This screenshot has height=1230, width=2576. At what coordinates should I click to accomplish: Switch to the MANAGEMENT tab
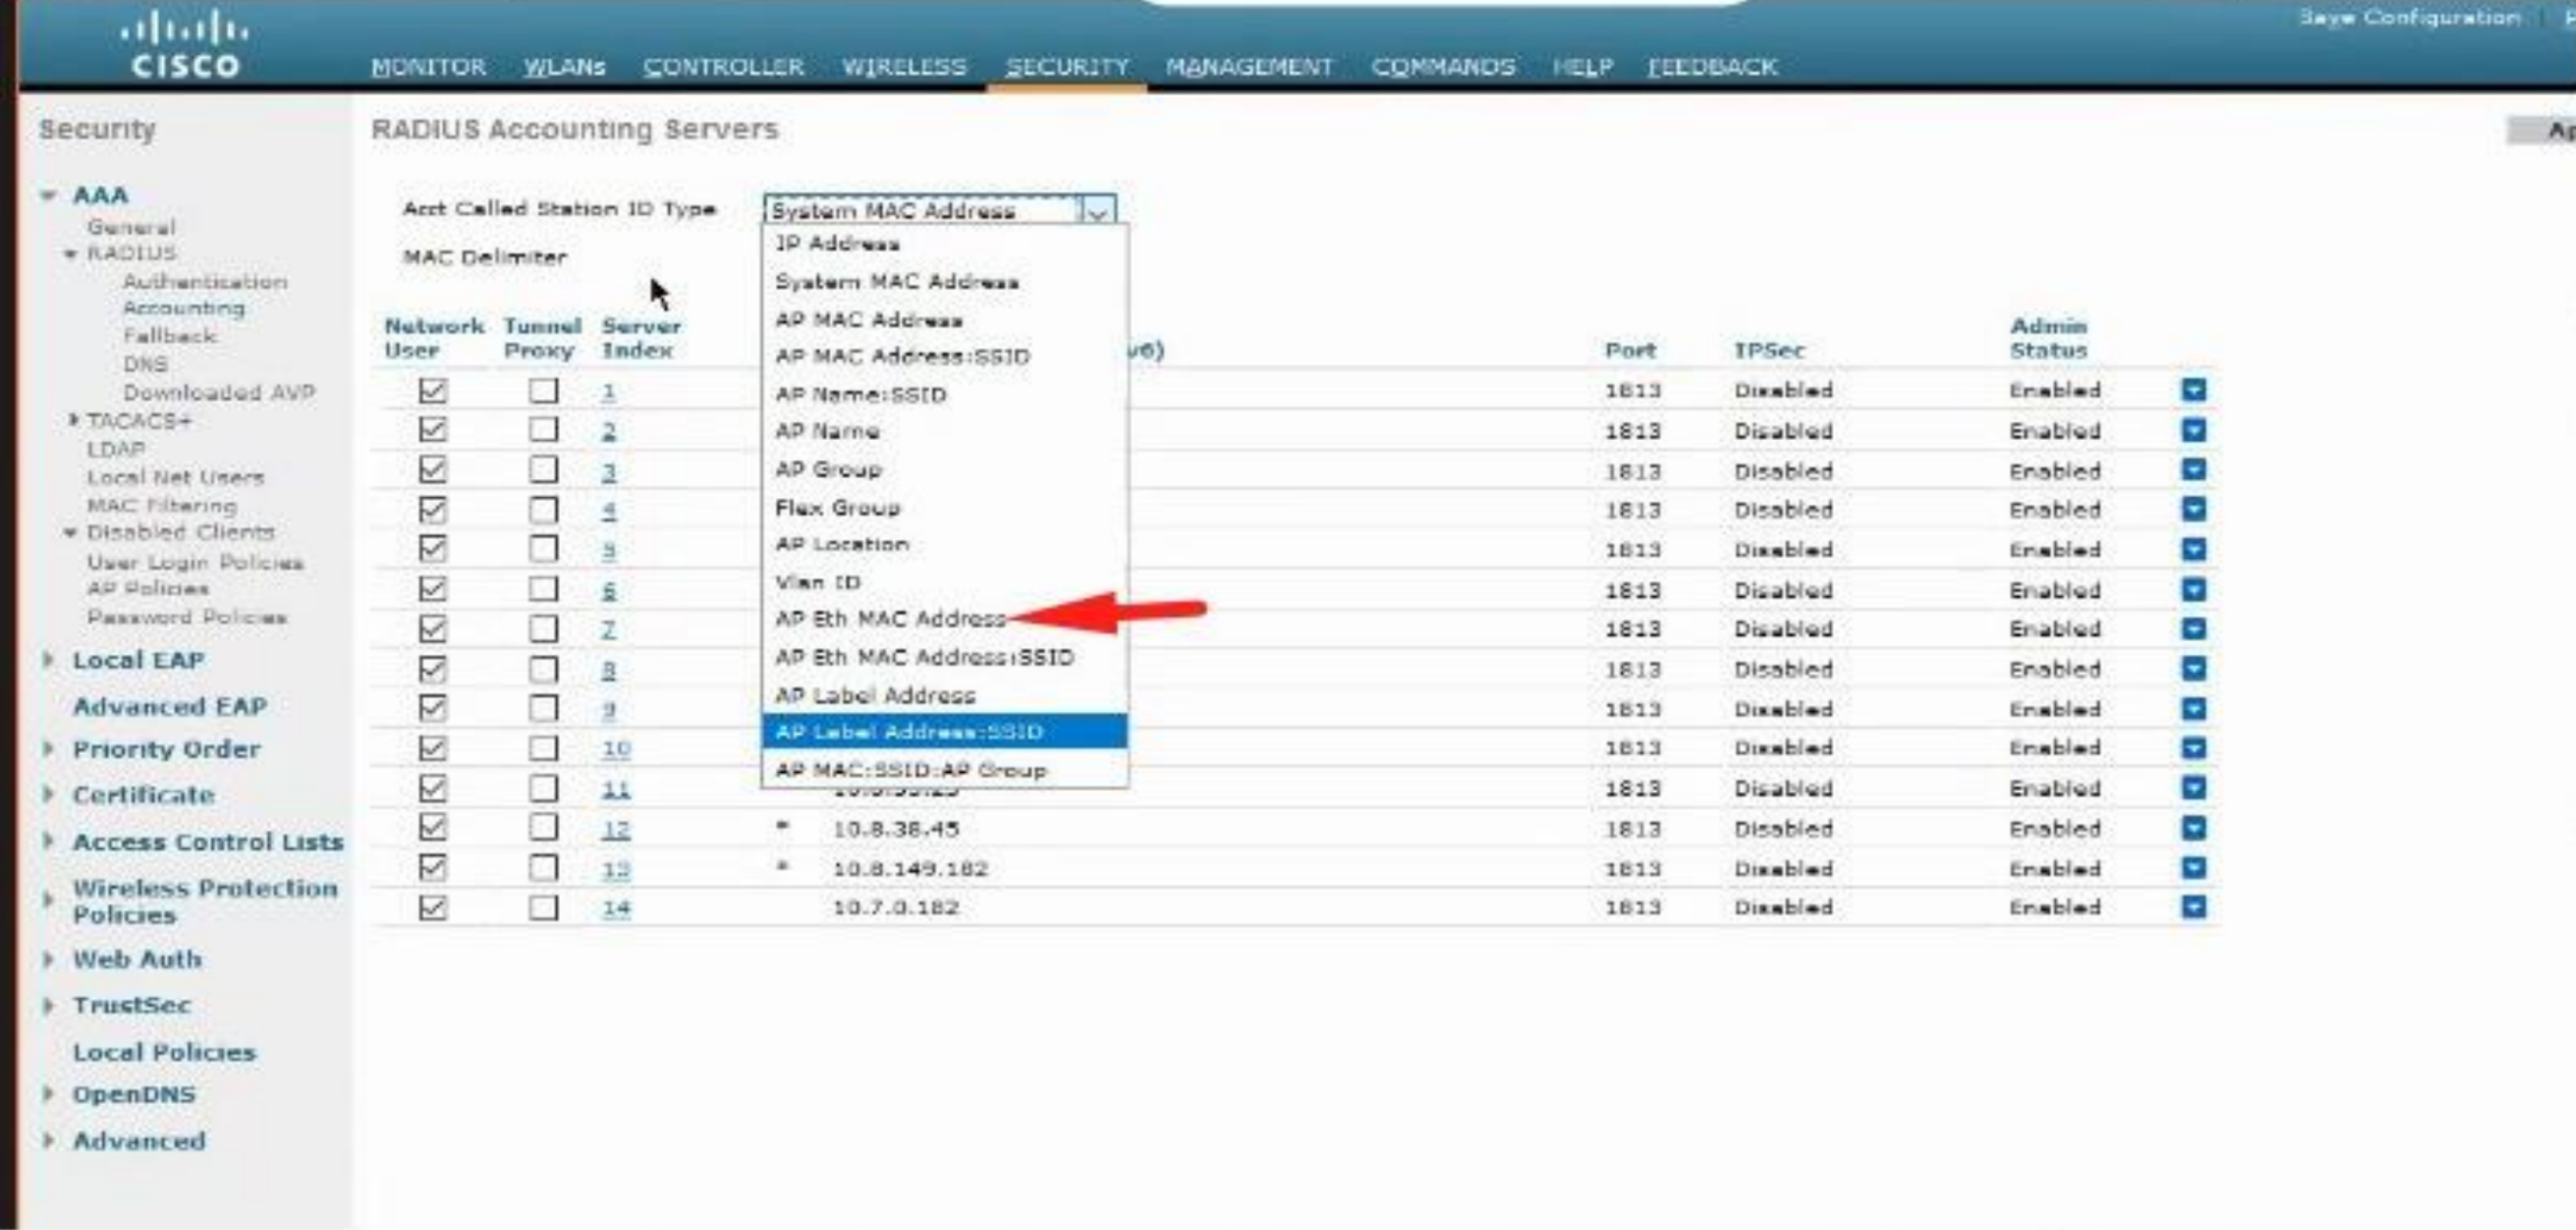pos(1249,67)
